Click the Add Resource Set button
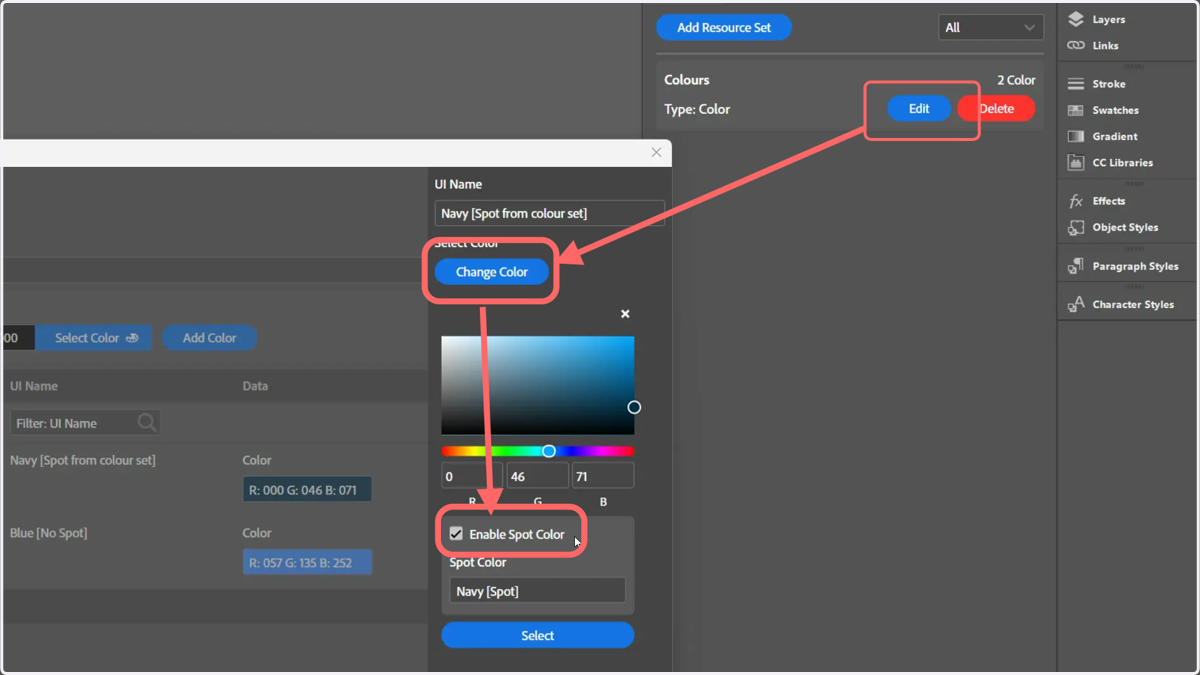This screenshot has width=1200, height=675. click(724, 28)
